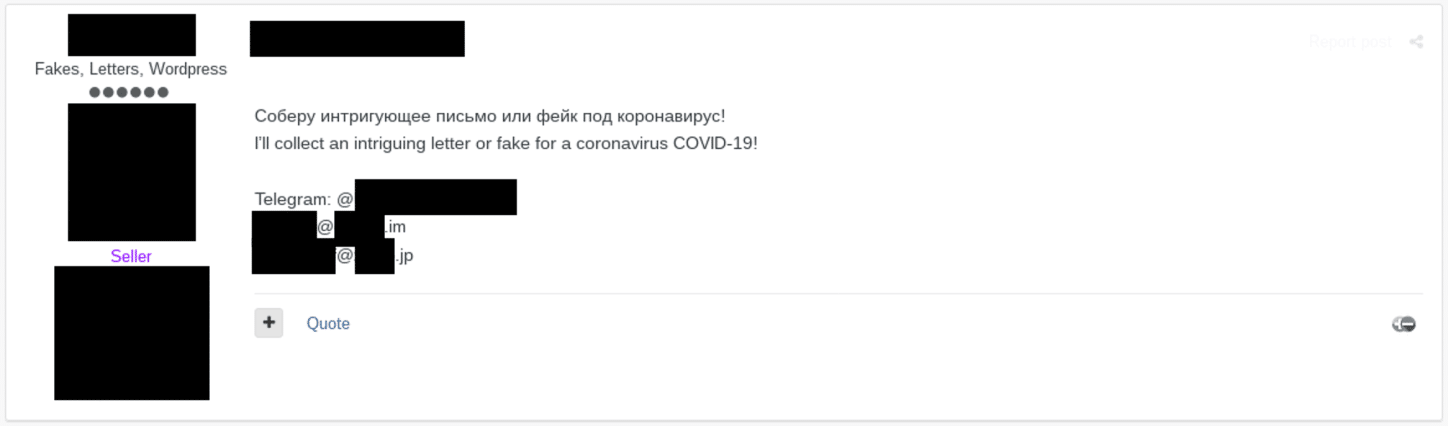Viewport: 1448px width, 426px height.
Task: Click the redacted username above member title
Action: click(x=131, y=35)
